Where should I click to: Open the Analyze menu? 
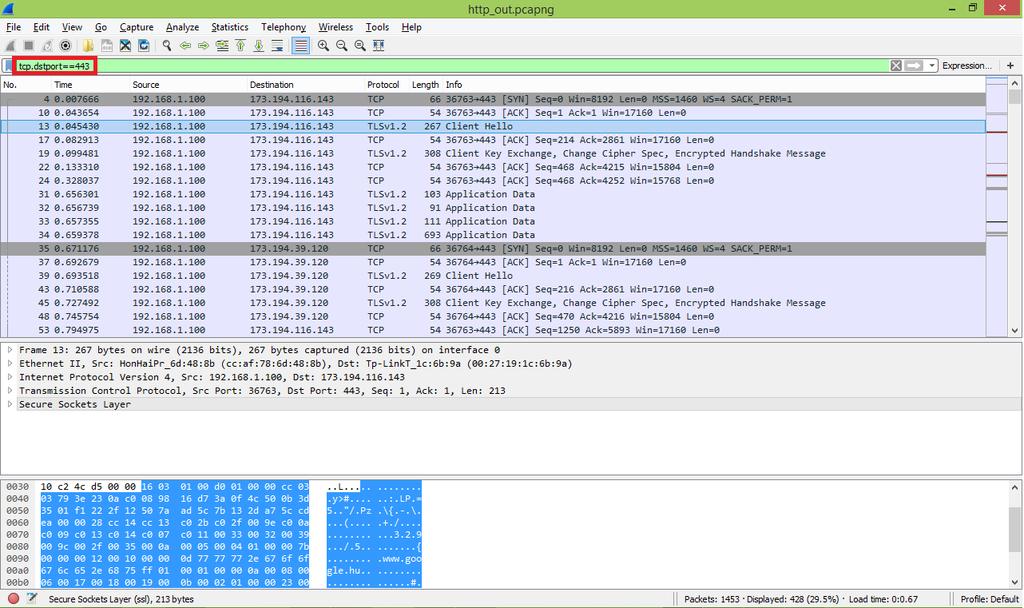[182, 27]
